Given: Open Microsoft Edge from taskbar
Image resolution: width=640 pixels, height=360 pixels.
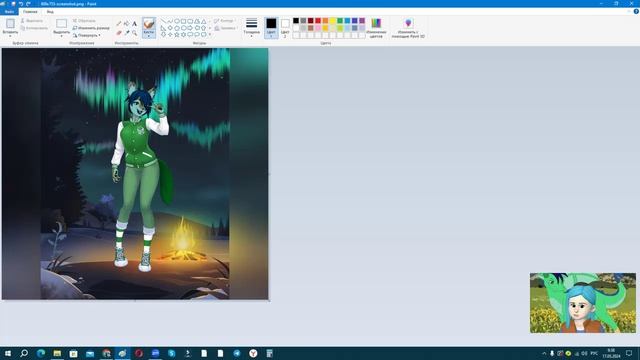Looking at the screenshot, I should click(x=41, y=353).
